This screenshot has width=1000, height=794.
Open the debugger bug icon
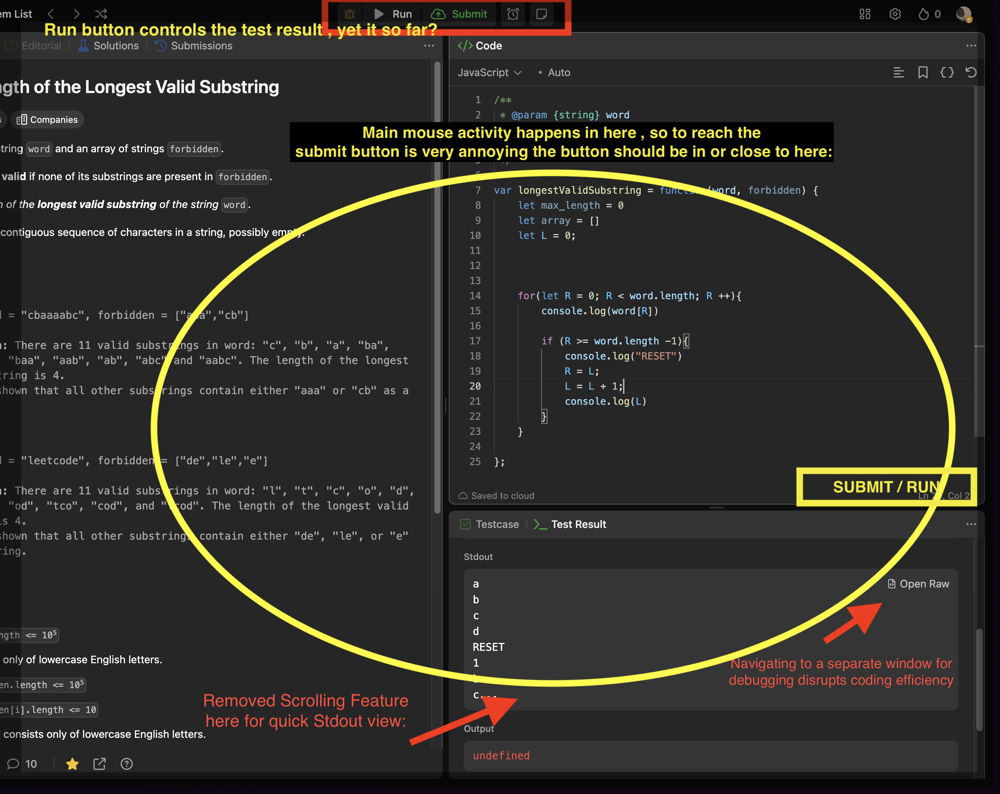[x=349, y=14]
